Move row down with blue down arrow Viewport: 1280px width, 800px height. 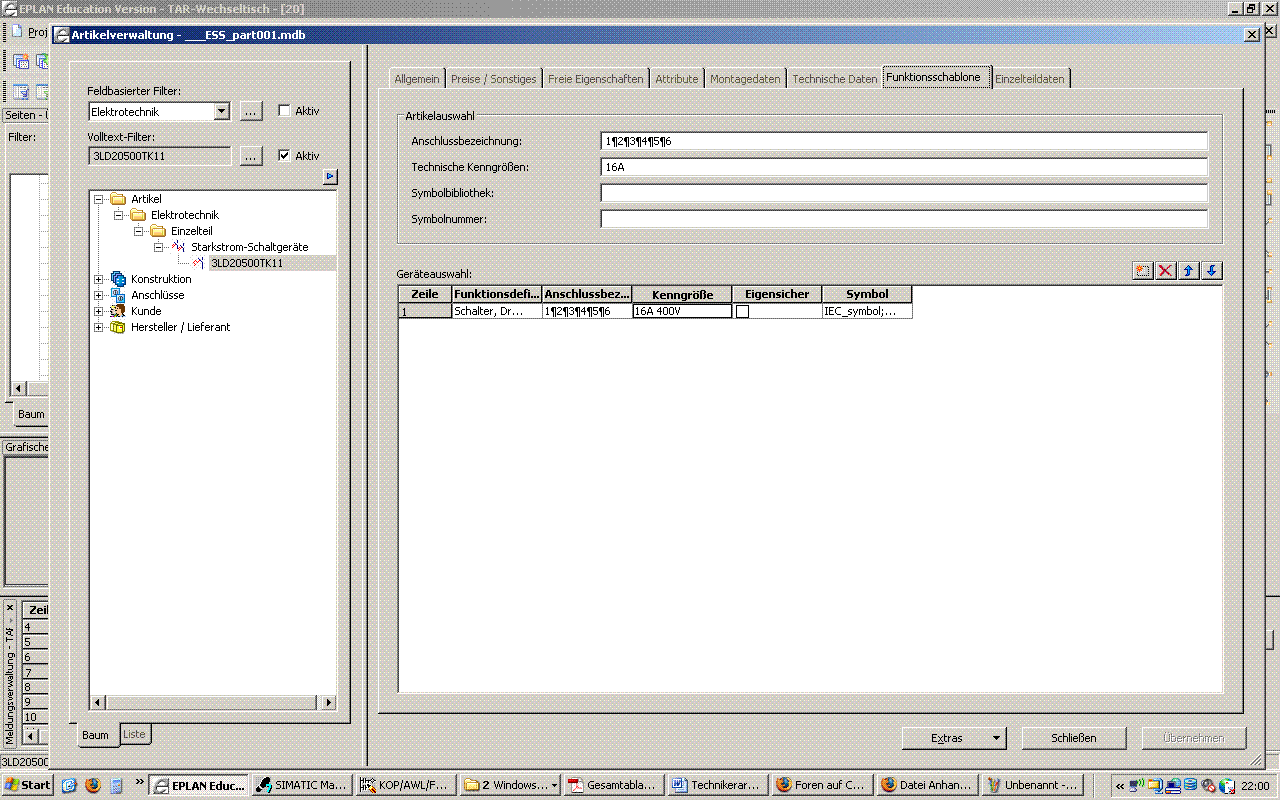[1211, 271]
